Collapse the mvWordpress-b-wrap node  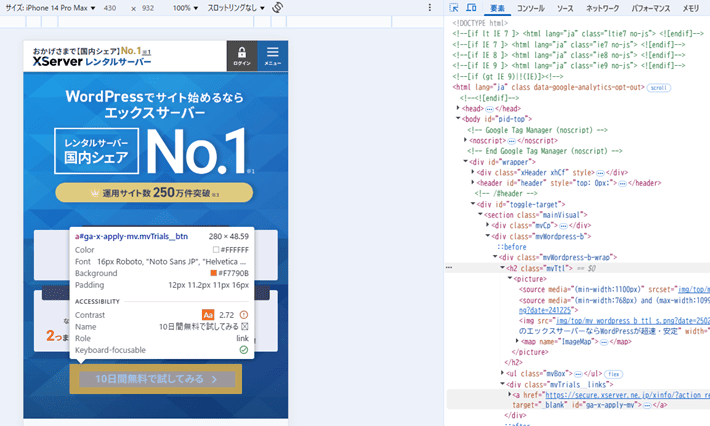pyautogui.click(x=494, y=257)
